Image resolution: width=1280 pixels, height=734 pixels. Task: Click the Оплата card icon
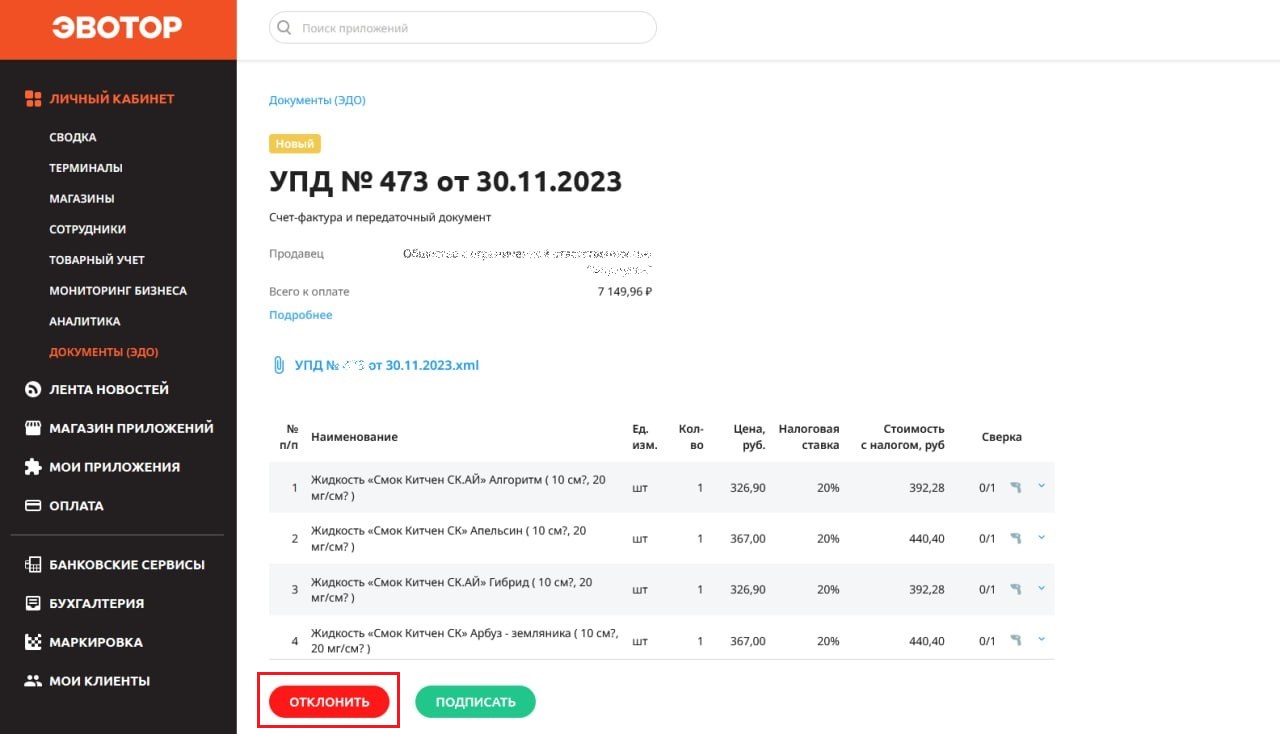[33, 506]
